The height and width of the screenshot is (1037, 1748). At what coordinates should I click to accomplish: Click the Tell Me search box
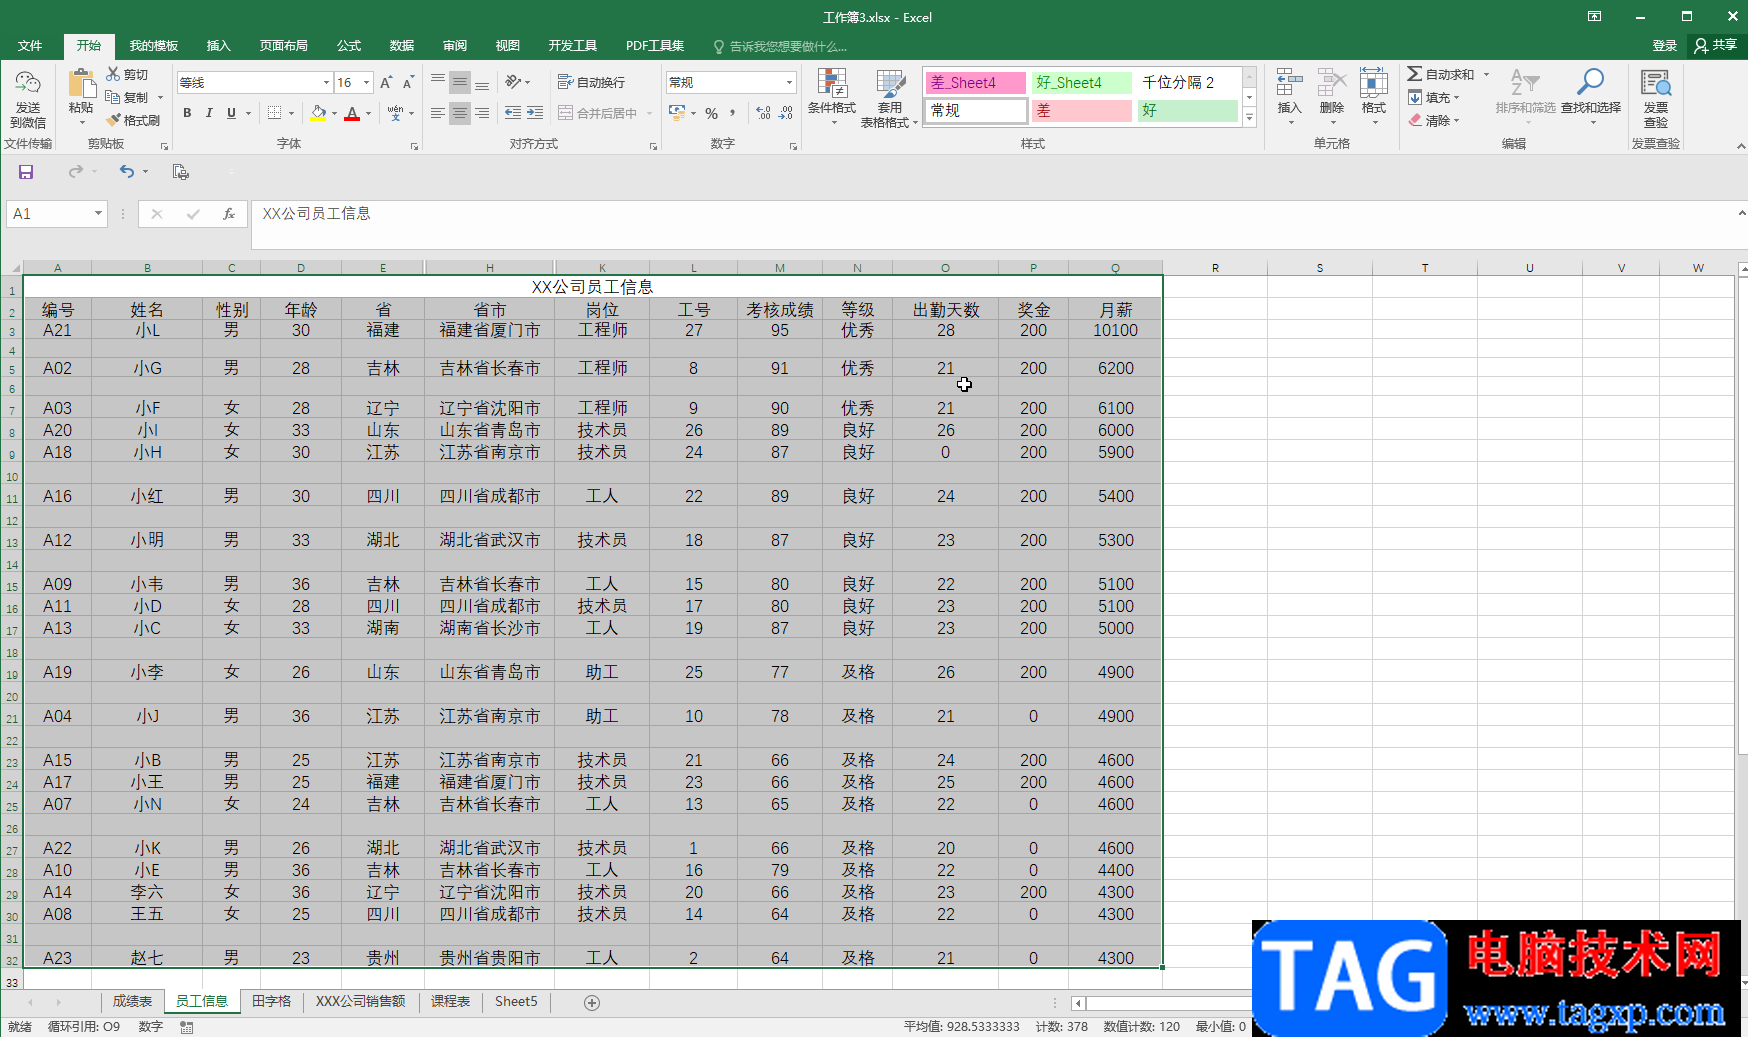tap(780, 46)
